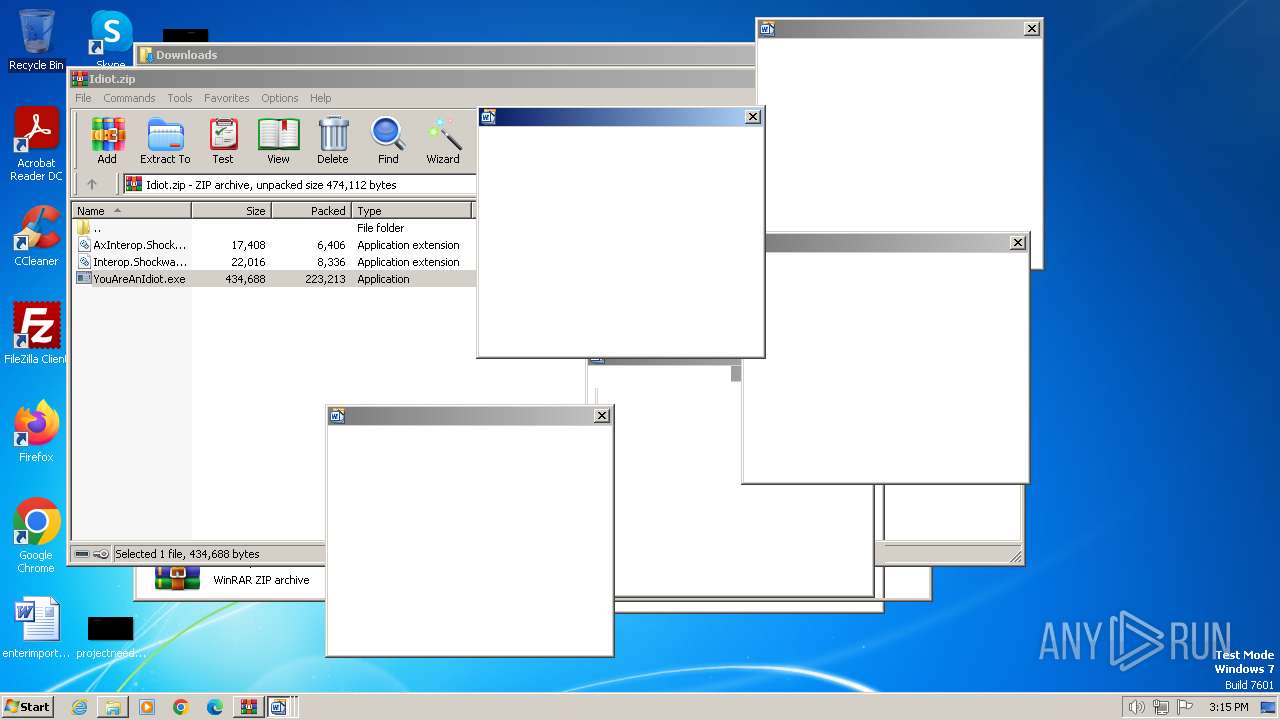Open the CCleaner desktop shortcut
The width and height of the screenshot is (1280, 720).
36,236
